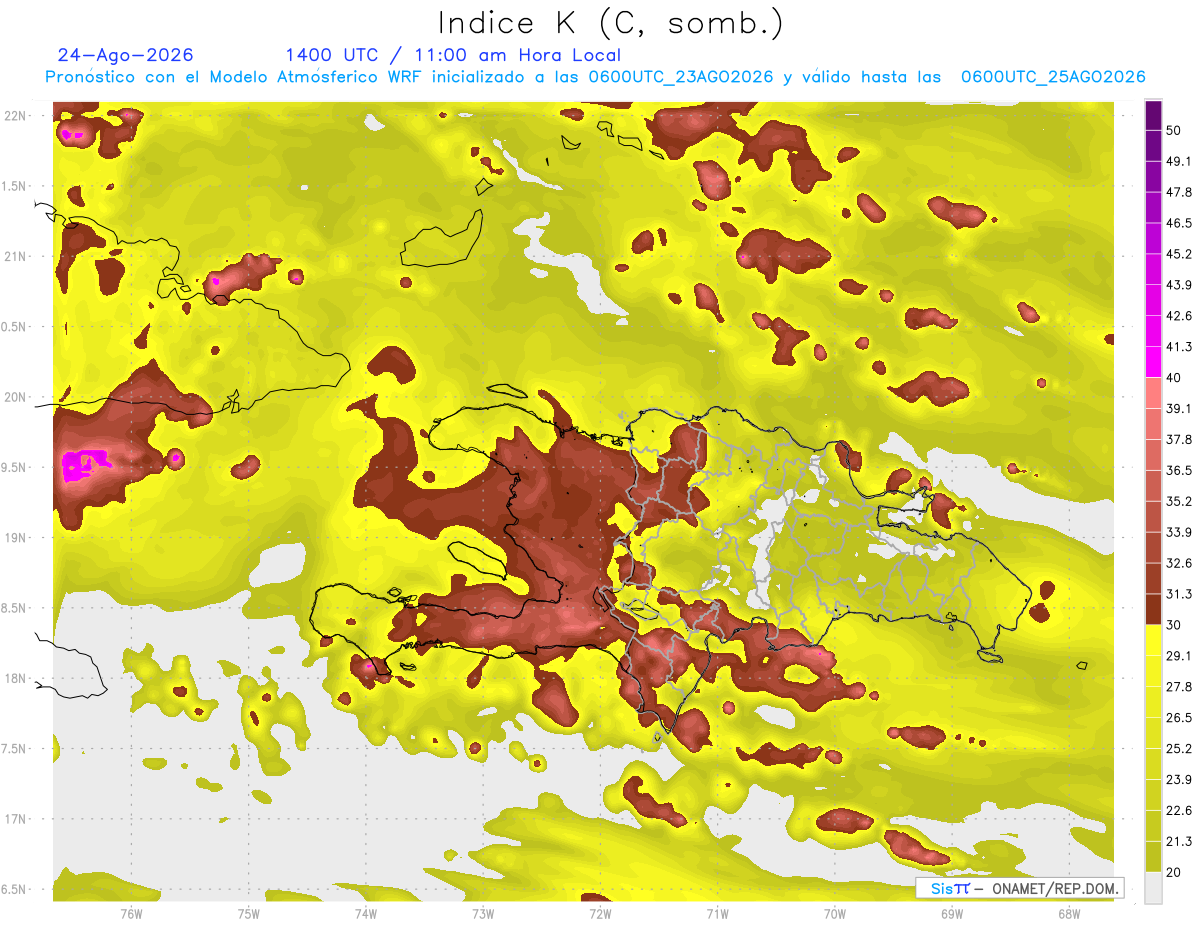Screen dimensions: 1200x927
Task: Click the colorbar value 35.2
Action: click(x=1178, y=501)
